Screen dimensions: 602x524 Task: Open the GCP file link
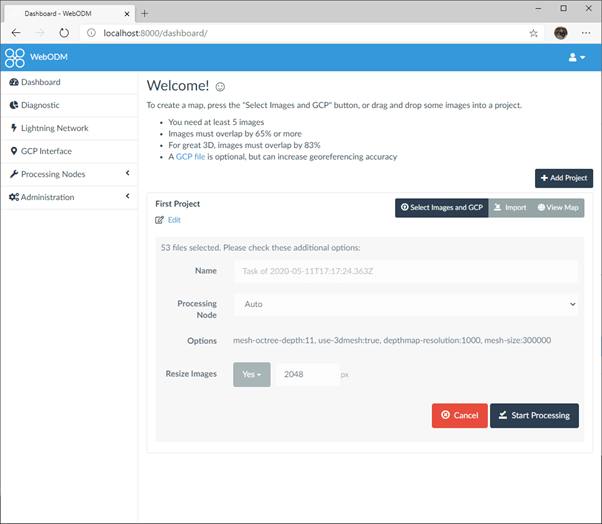click(190, 157)
